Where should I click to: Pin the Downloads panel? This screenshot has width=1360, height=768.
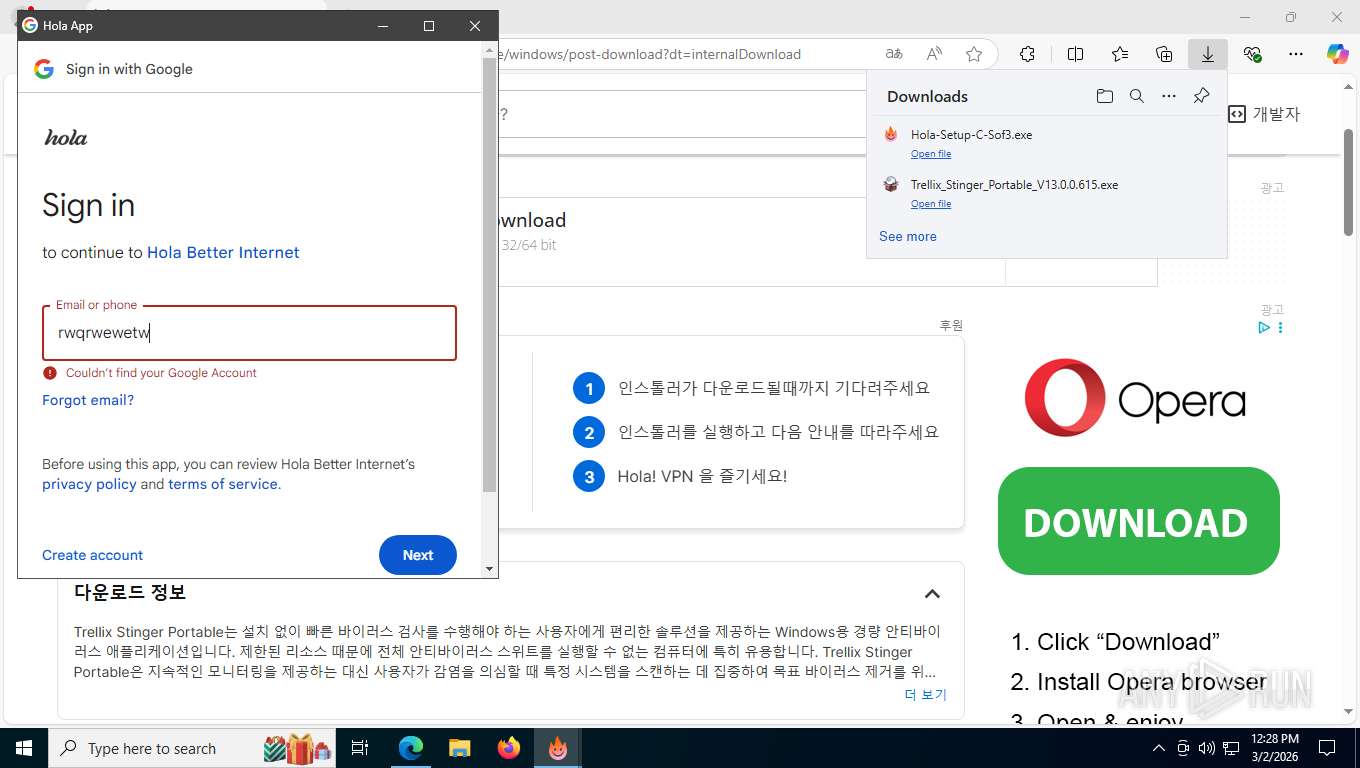[x=1202, y=96]
